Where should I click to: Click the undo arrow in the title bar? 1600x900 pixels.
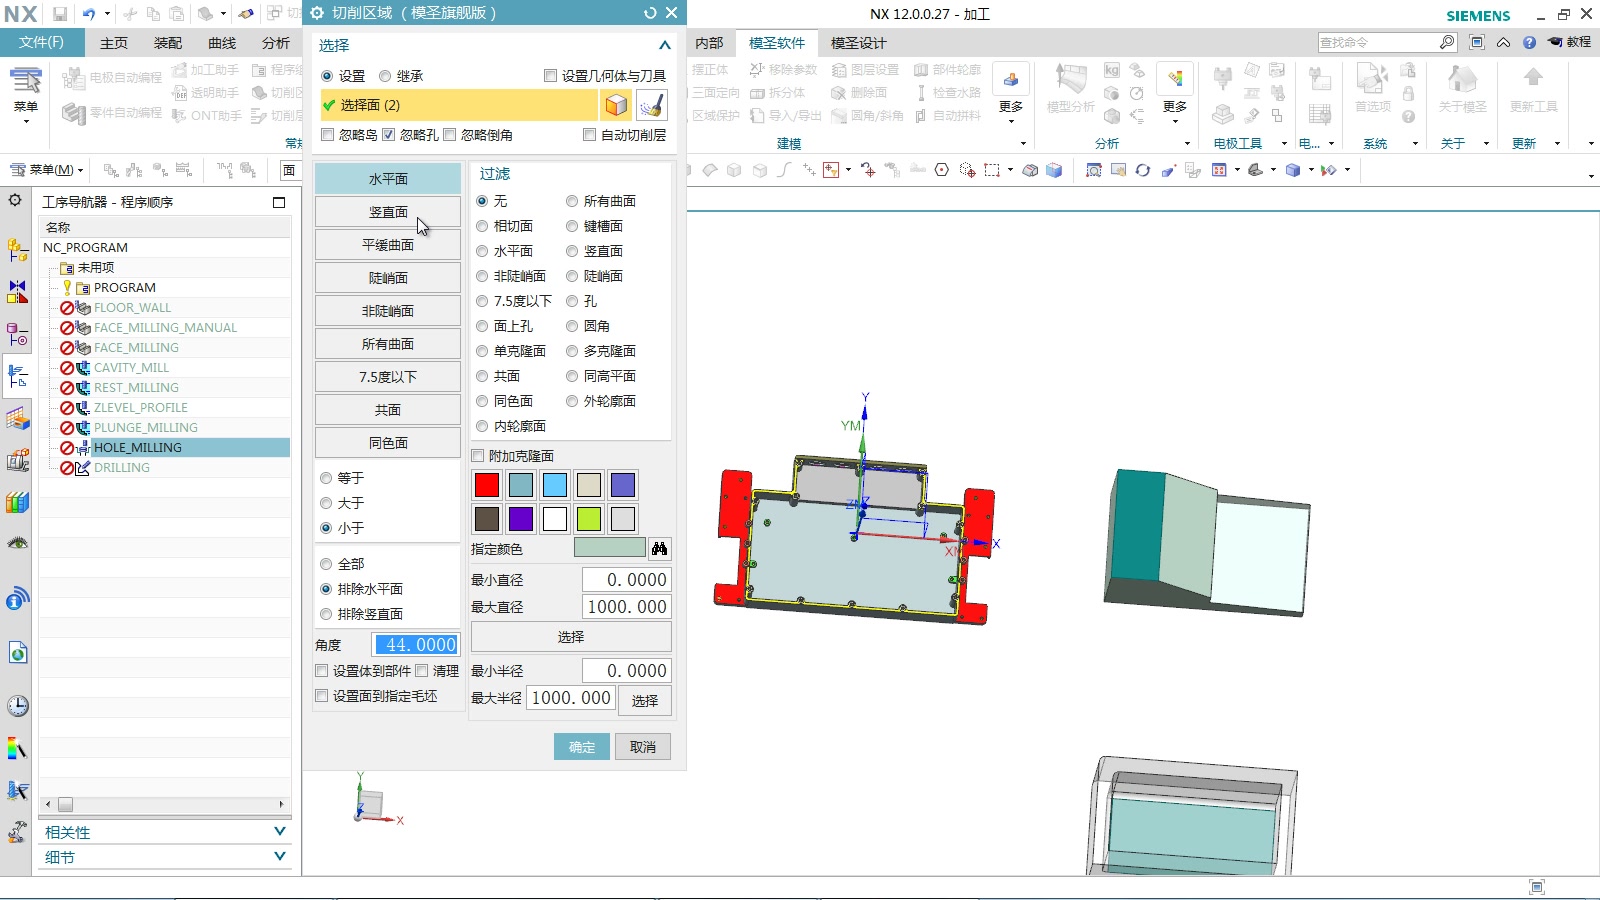(89, 14)
